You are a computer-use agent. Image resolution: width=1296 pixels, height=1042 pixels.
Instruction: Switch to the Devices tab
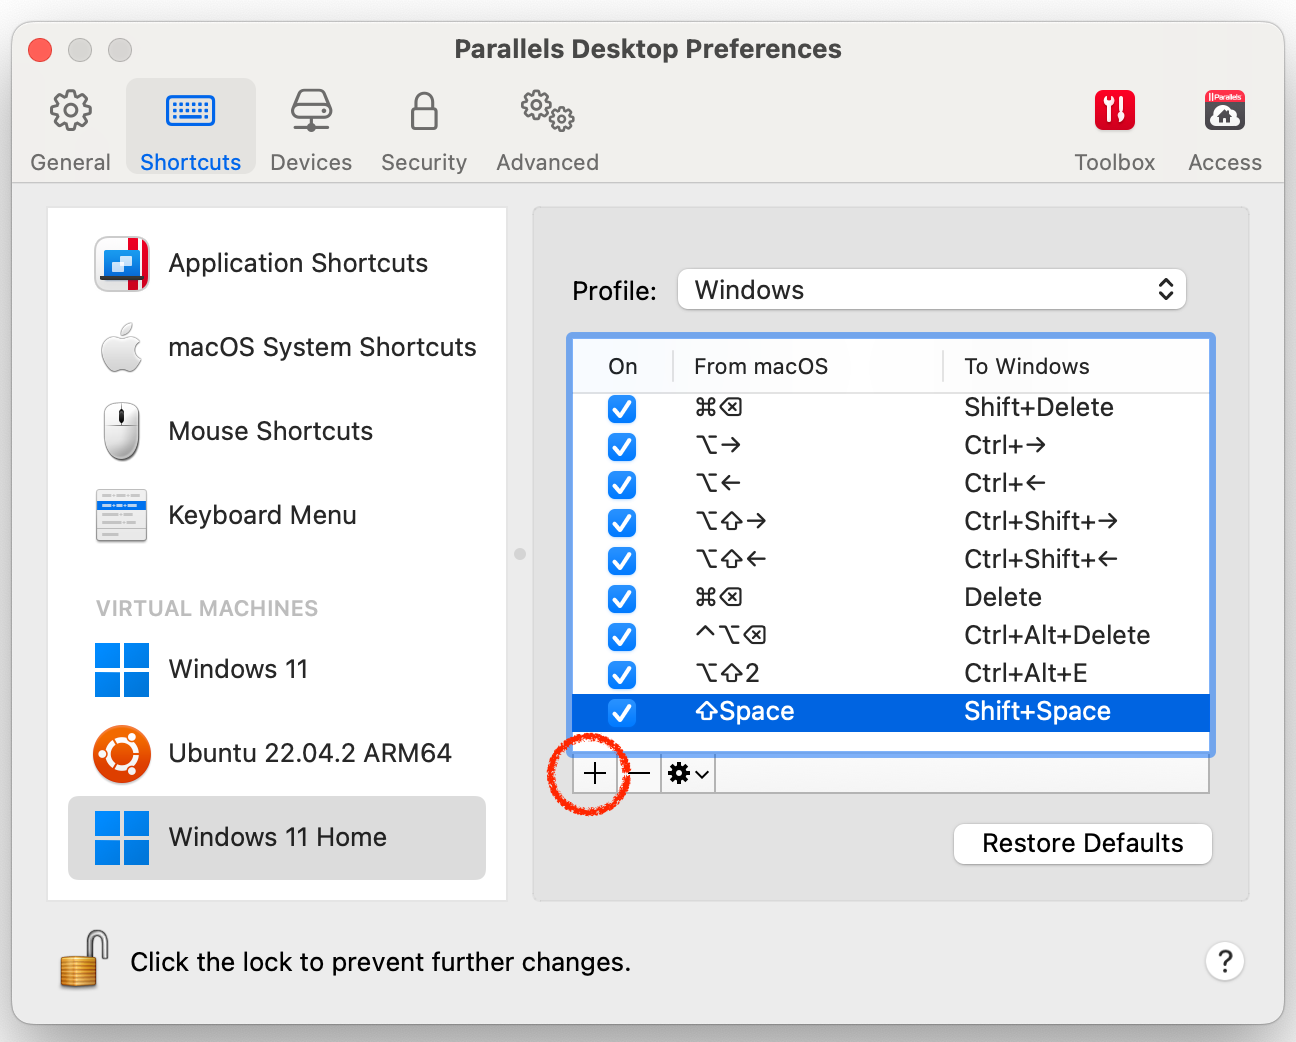tap(311, 130)
